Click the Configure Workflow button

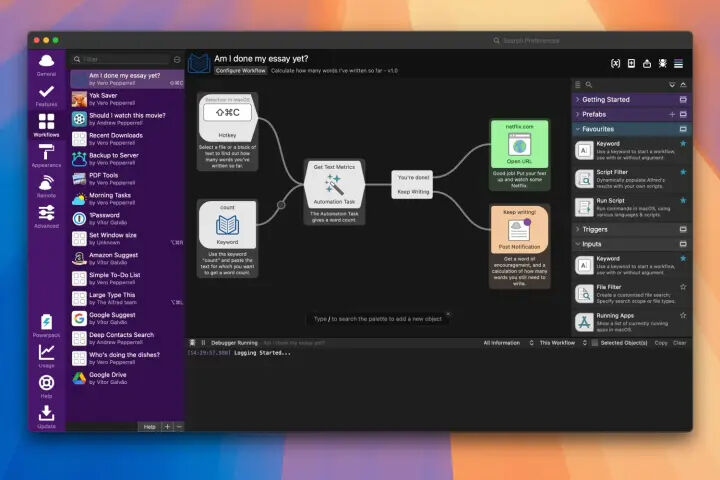click(242, 71)
